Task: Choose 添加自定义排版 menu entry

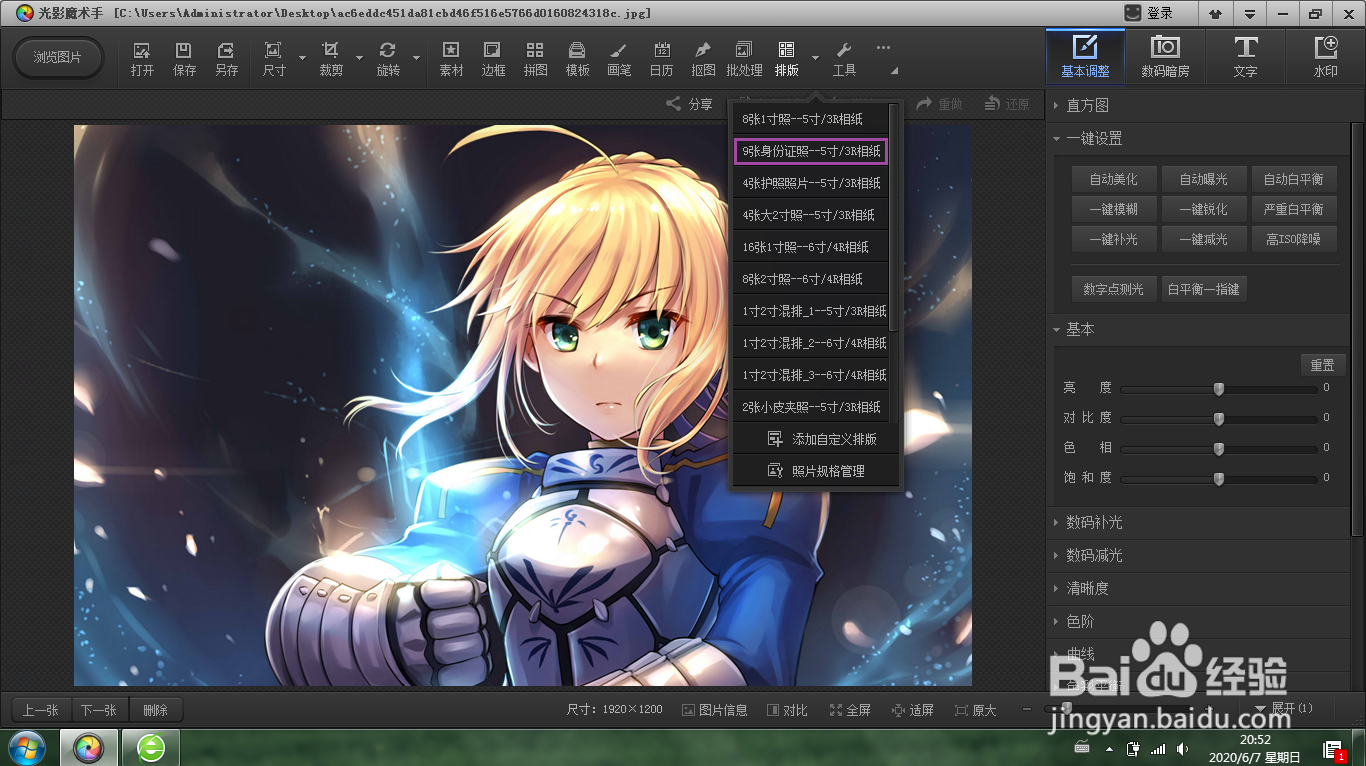Action: point(816,439)
